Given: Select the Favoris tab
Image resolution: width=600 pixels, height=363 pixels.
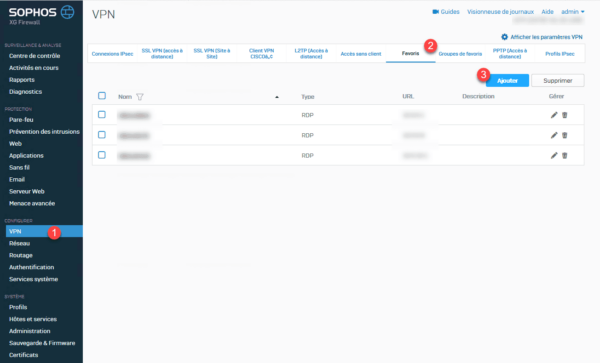Looking at the screenshot, I should pyautogui.click(x=411, y=54).
